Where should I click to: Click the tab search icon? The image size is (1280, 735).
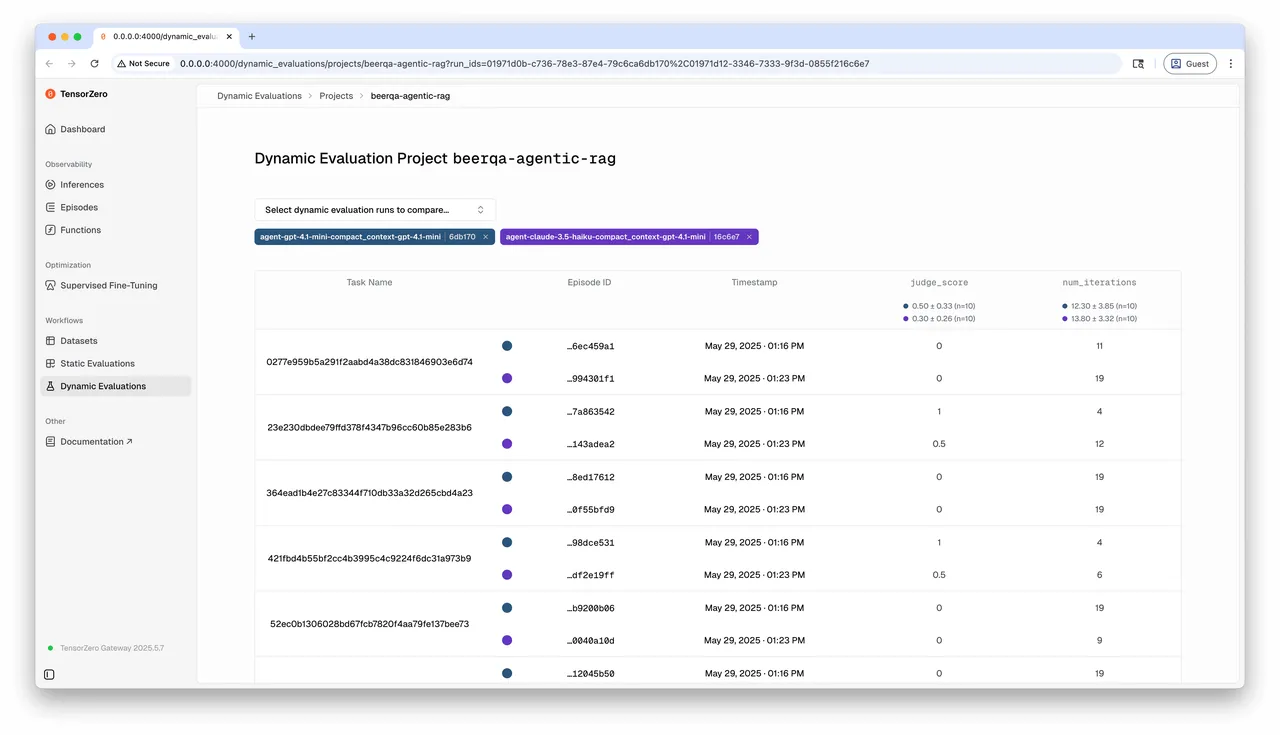(1138, 63)
